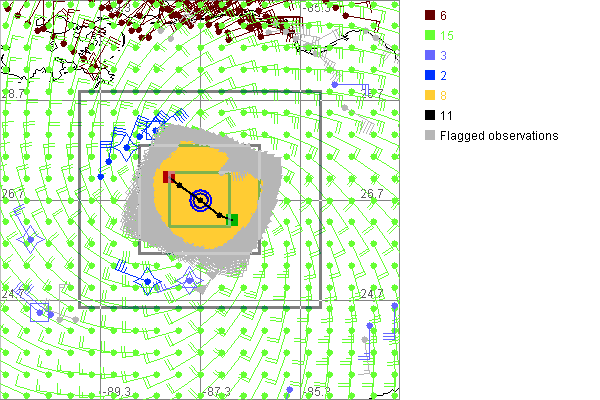Click the dark red legend swatch for 6
This screenshot has height=400, width=600.
(x=429, y=16)
